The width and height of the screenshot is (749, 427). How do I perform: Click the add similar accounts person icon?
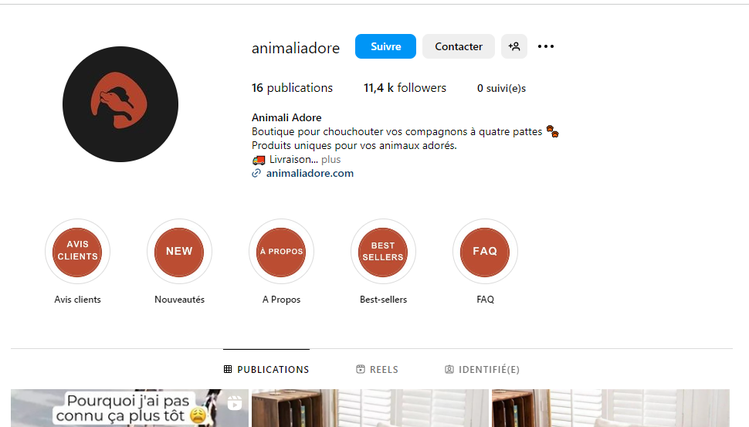pyautogui.click(x=514, y=46)
